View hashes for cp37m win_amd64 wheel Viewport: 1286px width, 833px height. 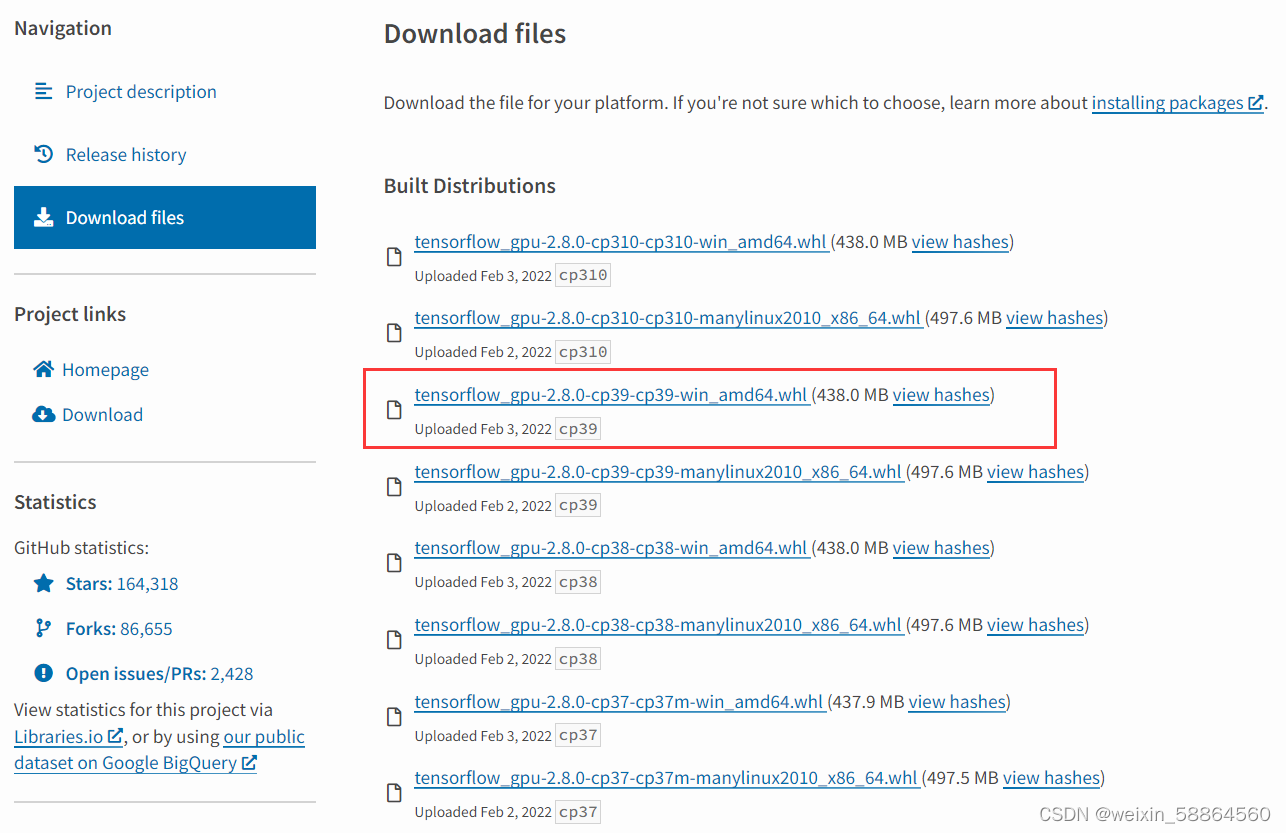(x=957, y=702)
